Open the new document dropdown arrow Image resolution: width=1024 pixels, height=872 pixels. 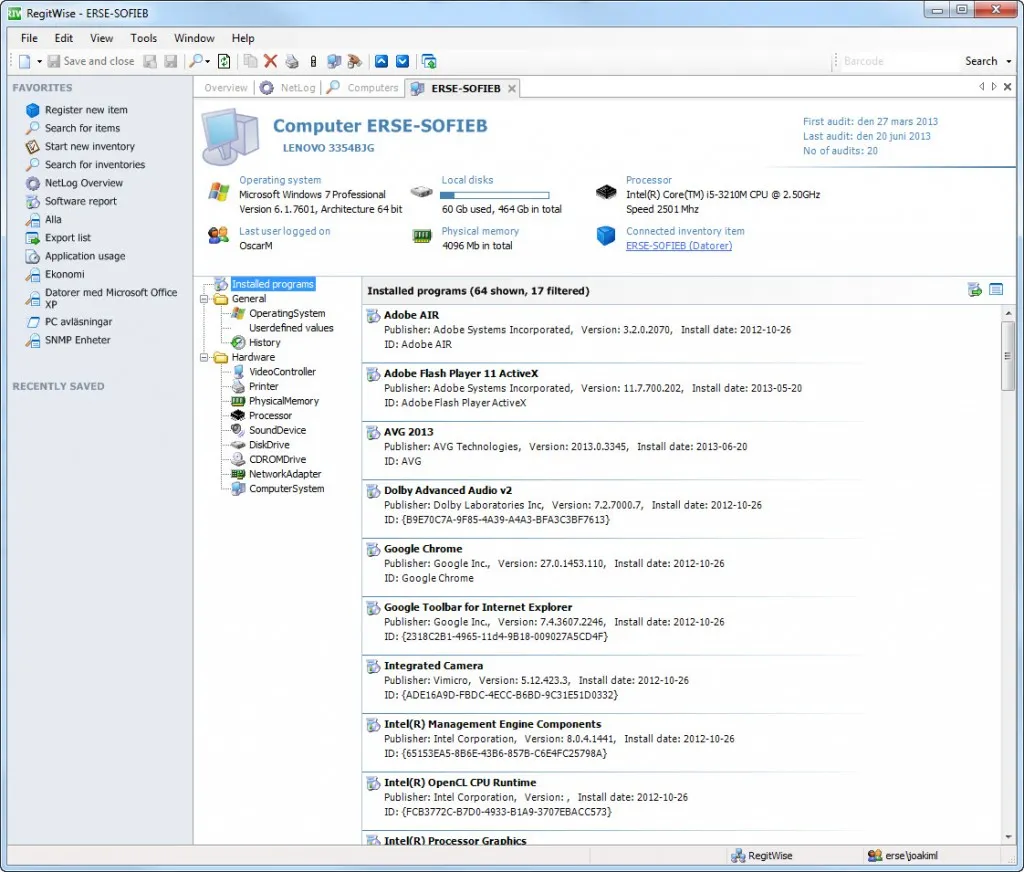[x=39, y=61]
